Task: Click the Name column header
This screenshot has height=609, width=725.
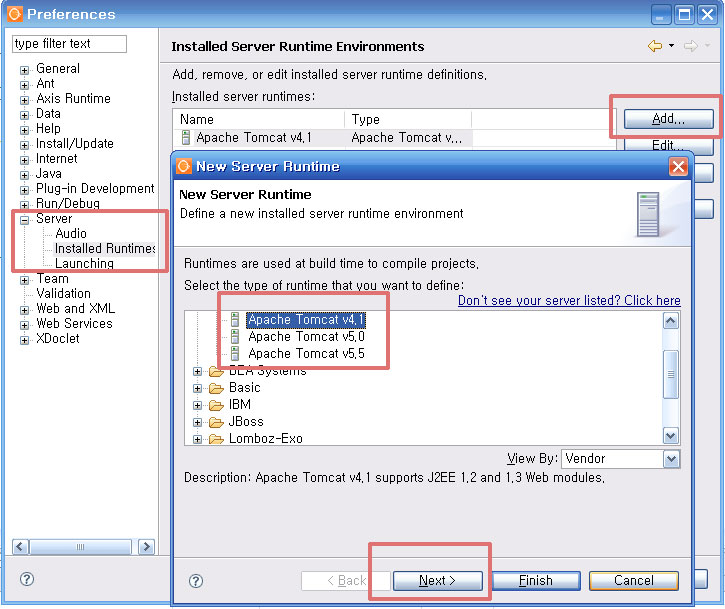Action: 259,119
